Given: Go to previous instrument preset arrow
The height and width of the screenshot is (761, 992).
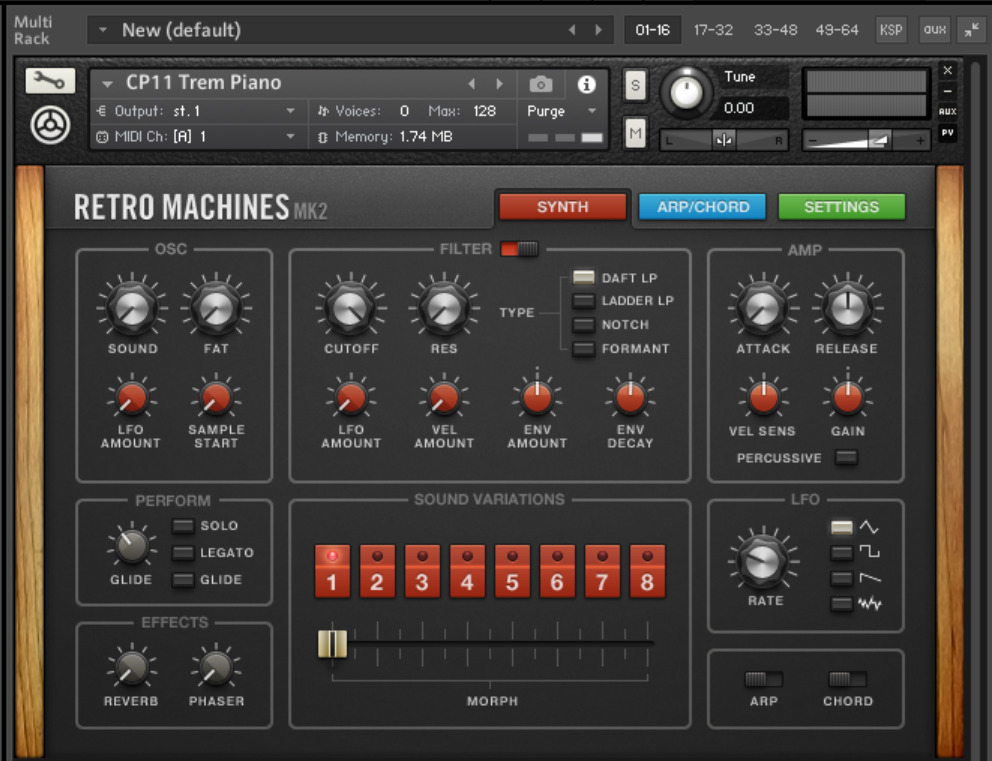Looking at the screenshot, I should point(471,84).
